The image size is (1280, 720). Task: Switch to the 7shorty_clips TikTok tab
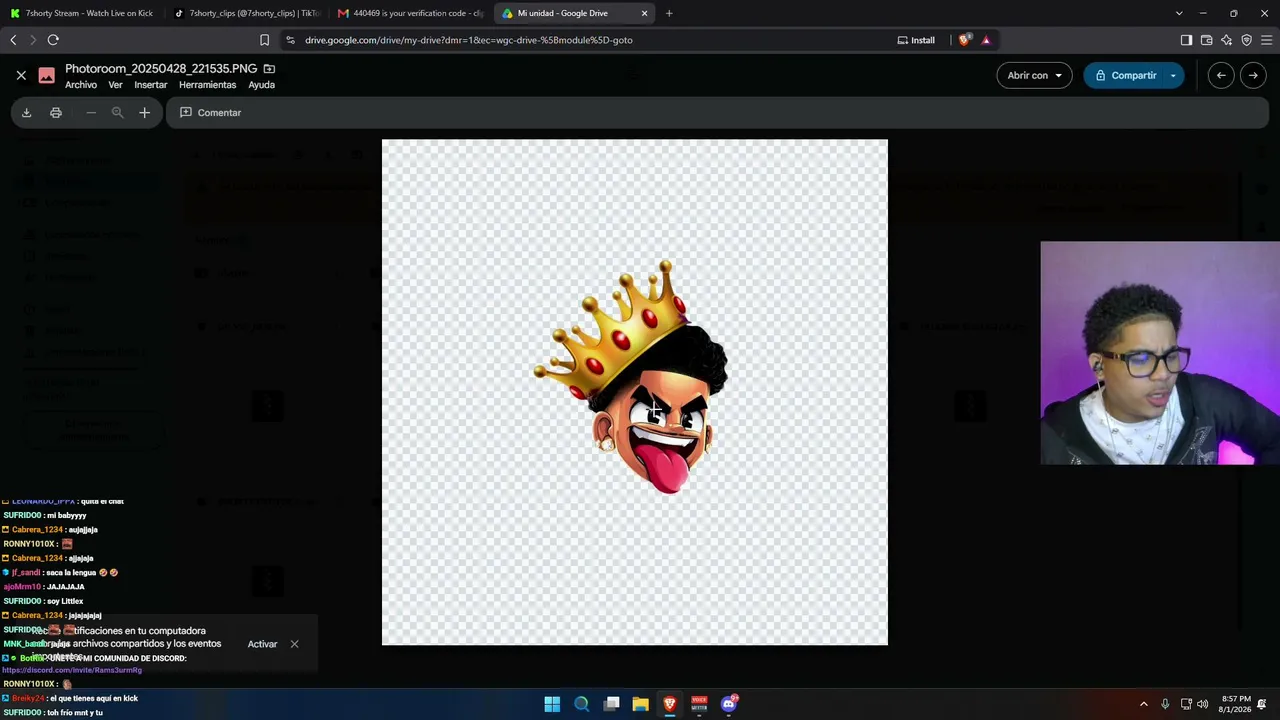point(246,13)
